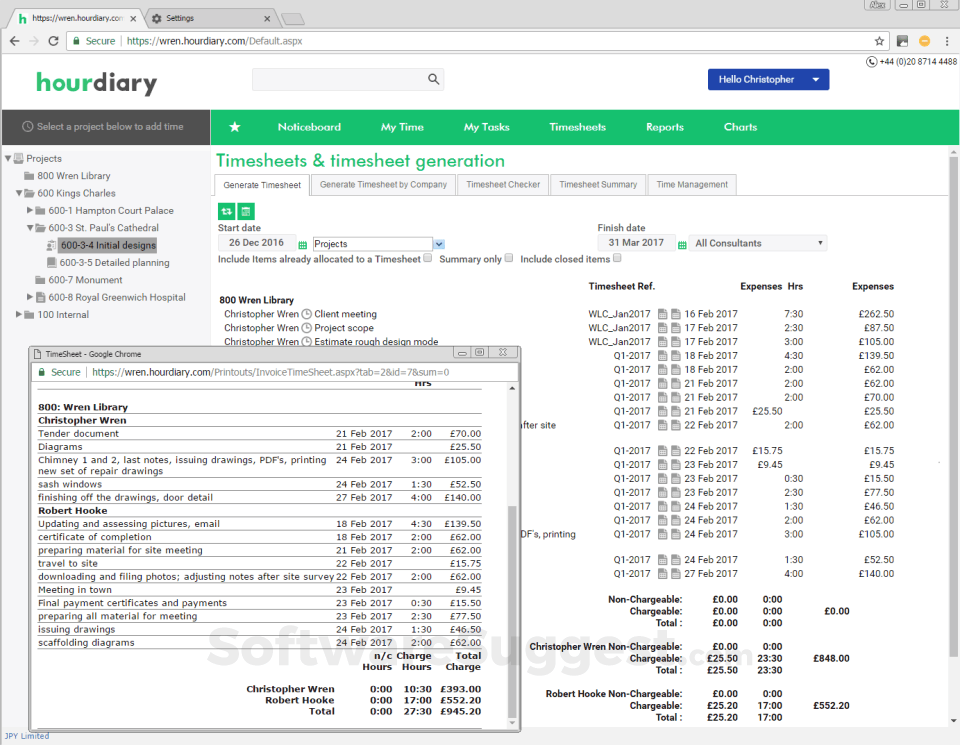Screen dimensions: 960x745
Task: Click the phone icon beside the contact number
Action: [871, 62]
